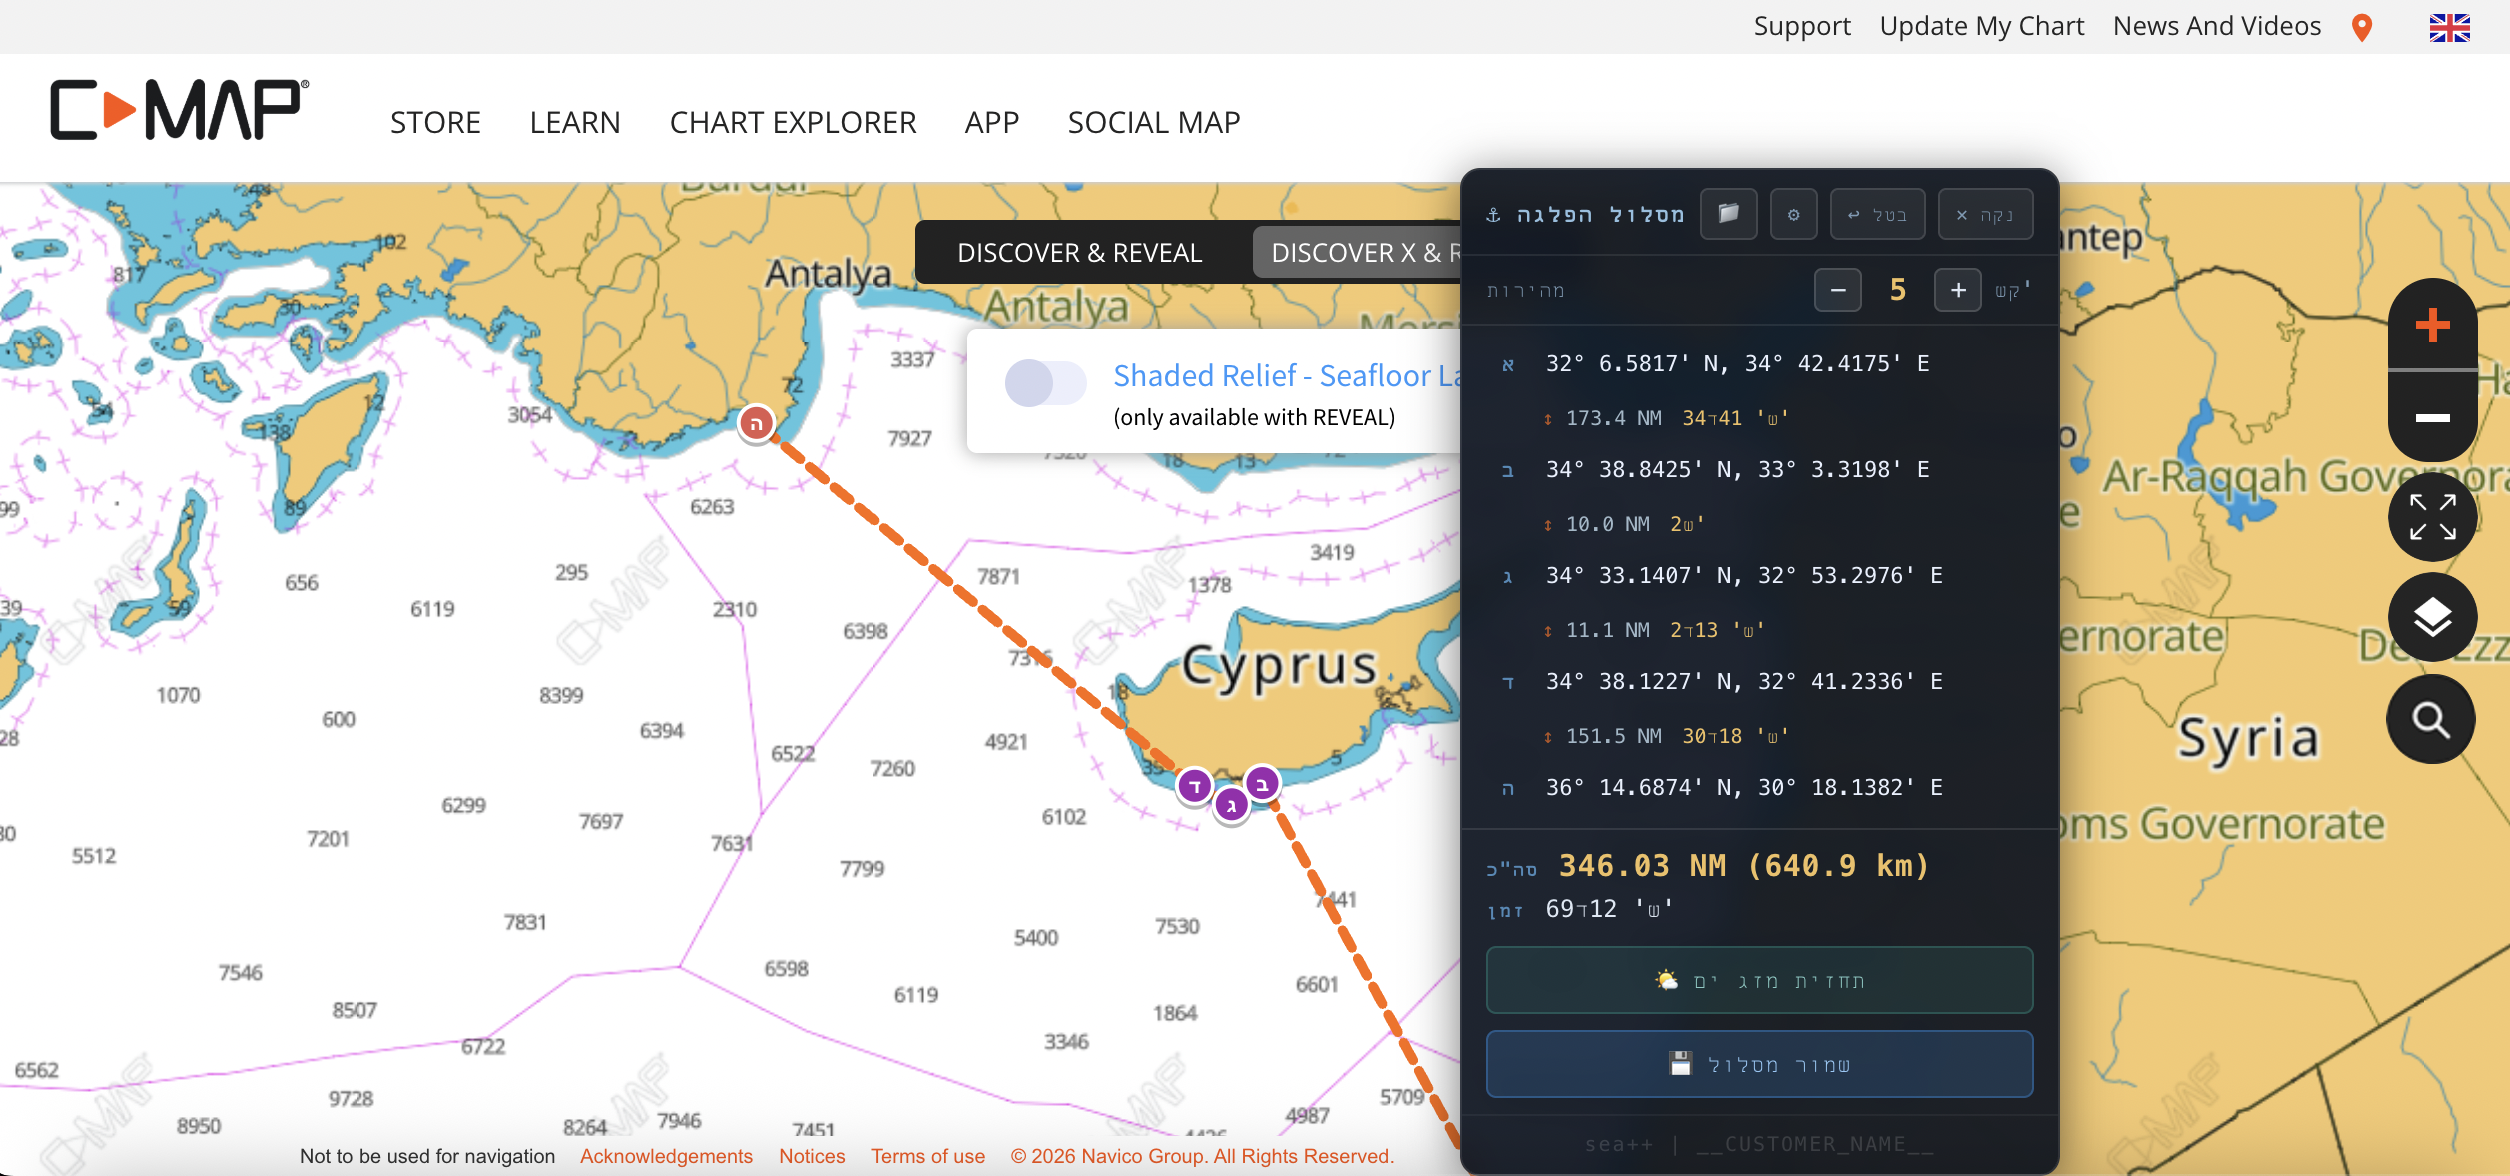Click the C-MAP logo

pos(179,109)
